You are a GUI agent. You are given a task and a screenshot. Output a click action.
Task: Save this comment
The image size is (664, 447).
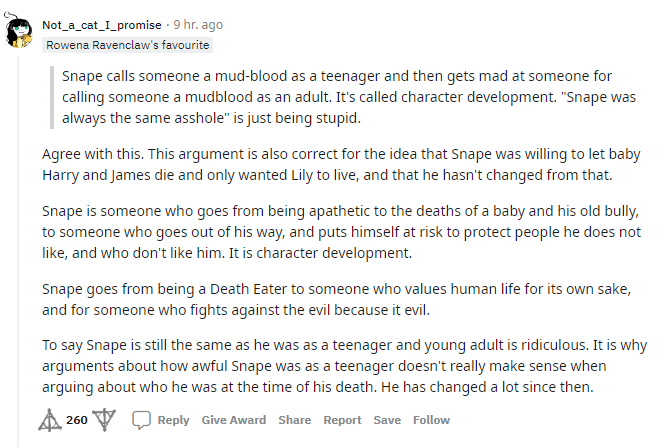pos(387,420)
